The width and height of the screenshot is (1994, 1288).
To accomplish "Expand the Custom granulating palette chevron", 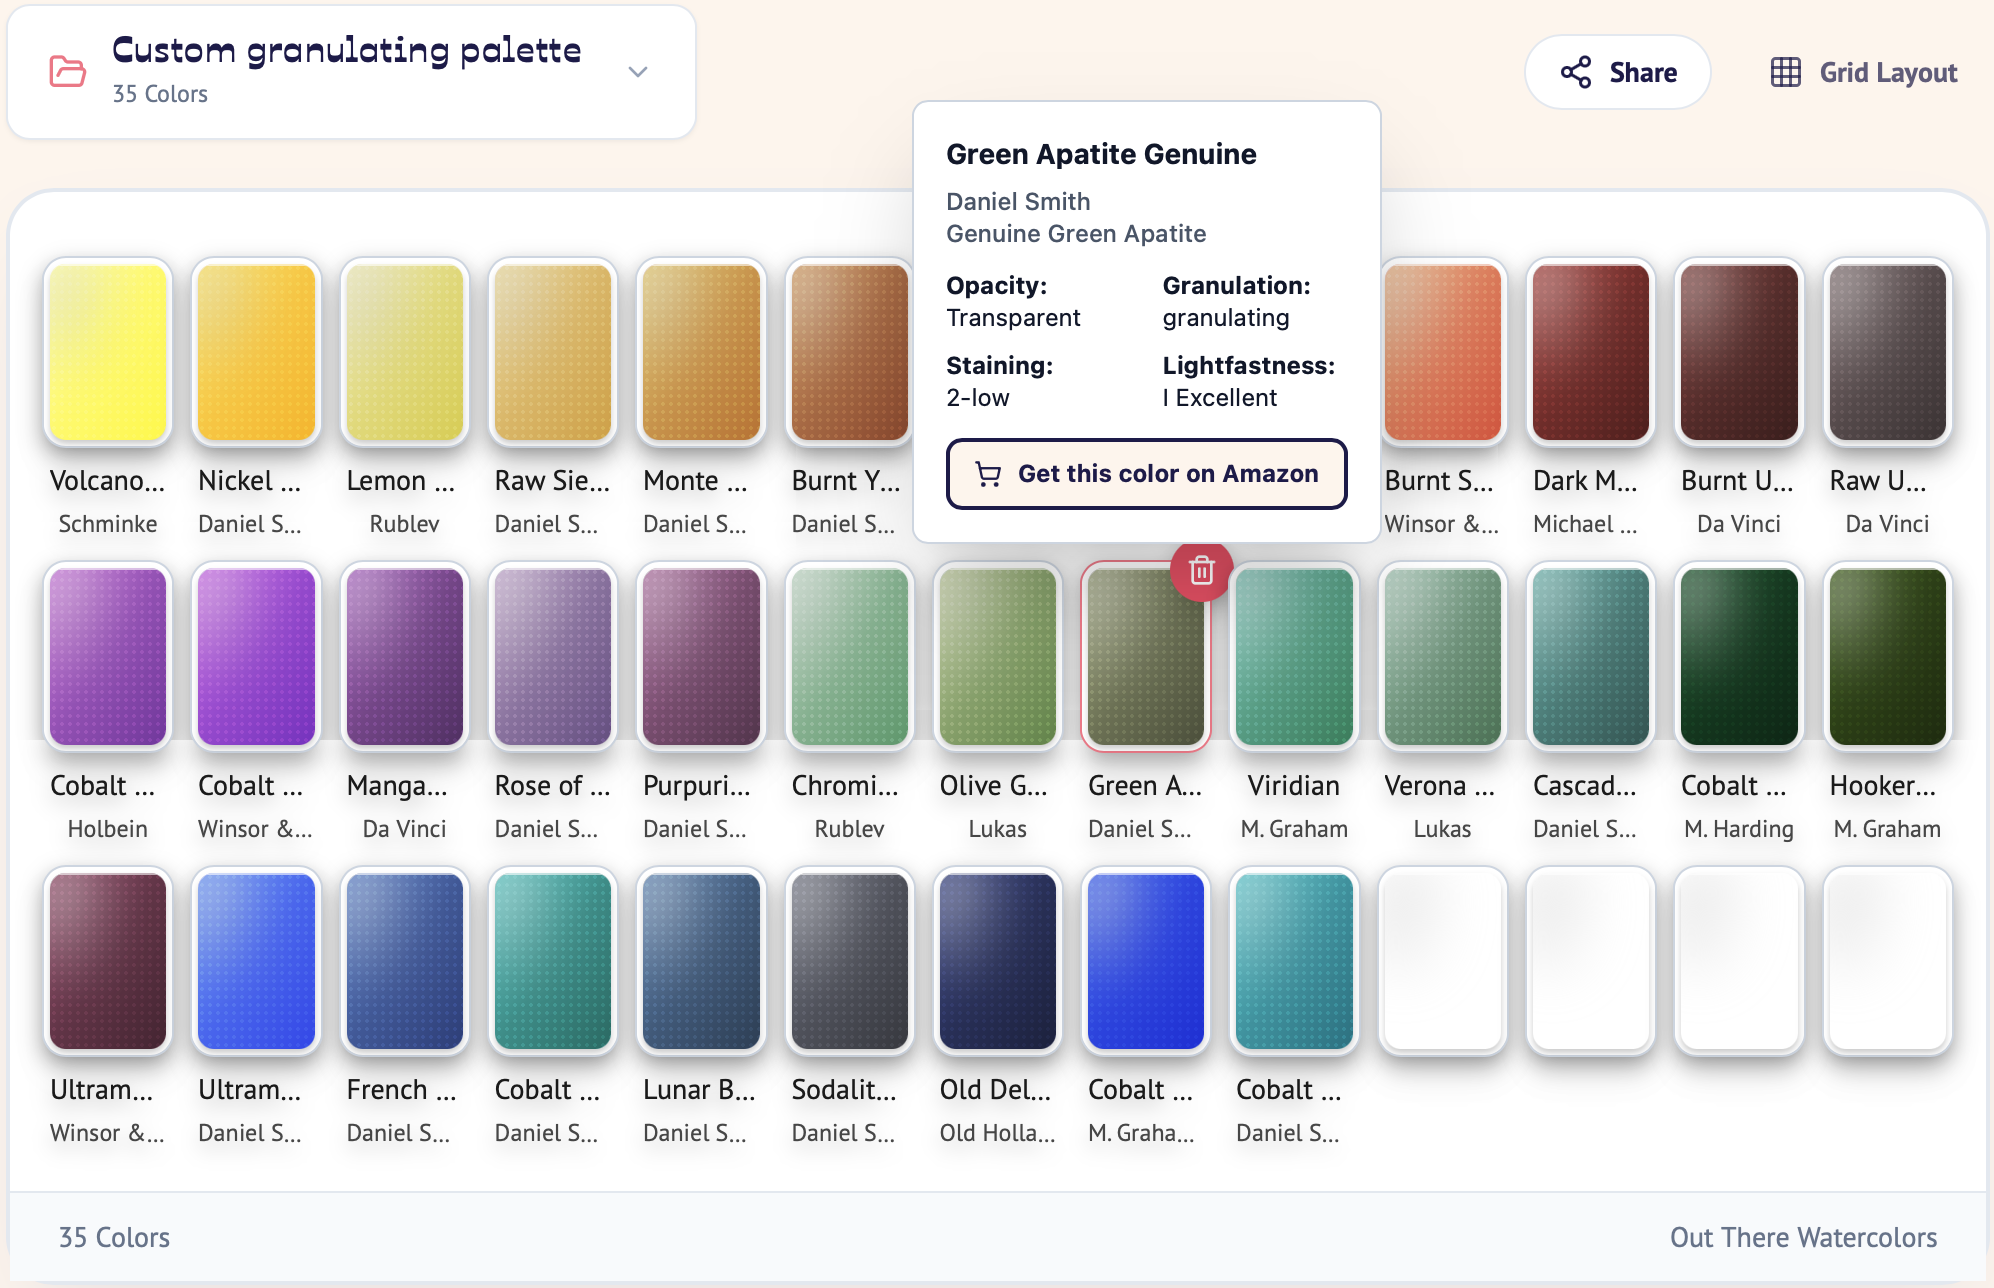I will (x=638, y=72).
